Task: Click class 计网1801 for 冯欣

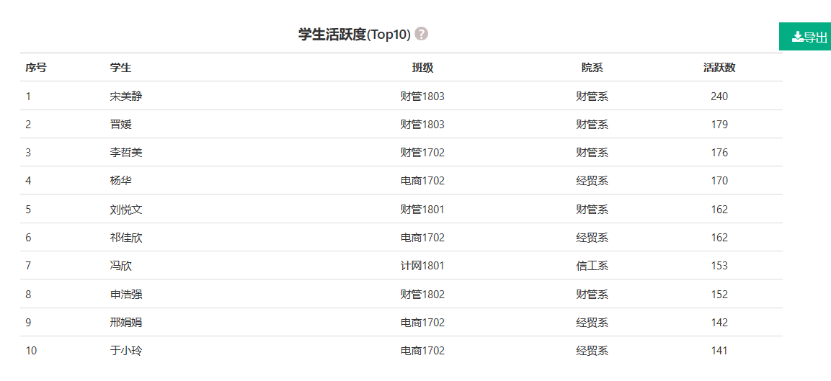Action: point(422,265)
